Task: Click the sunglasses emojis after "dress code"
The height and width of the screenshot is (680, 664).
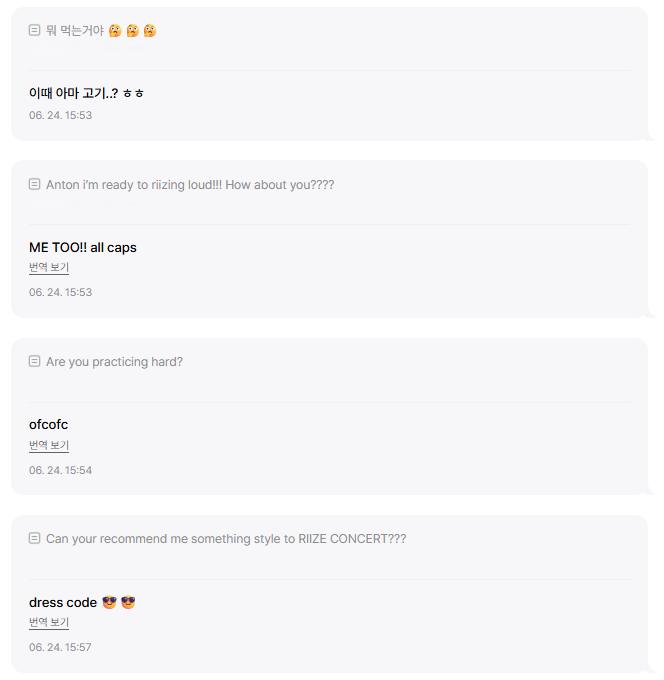Action: [119, 603]
